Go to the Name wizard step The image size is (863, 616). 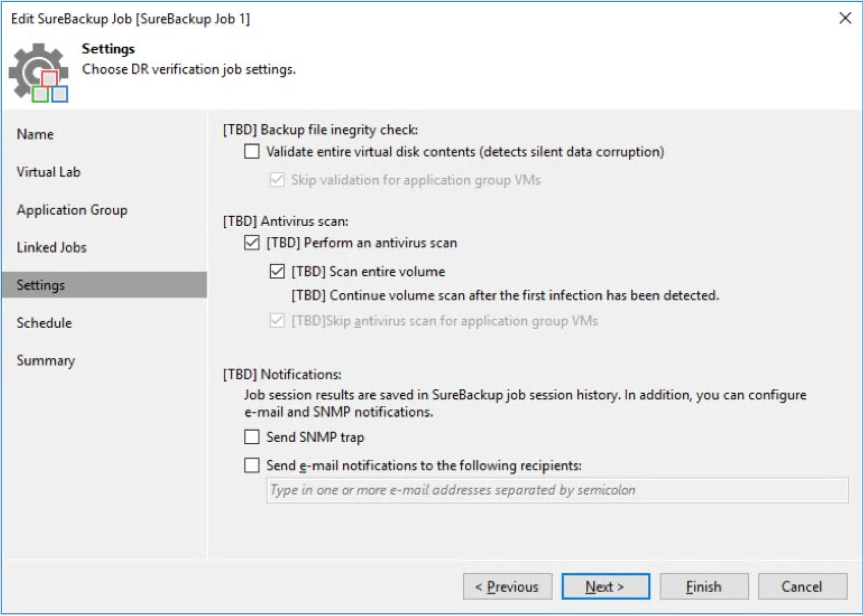104,134
